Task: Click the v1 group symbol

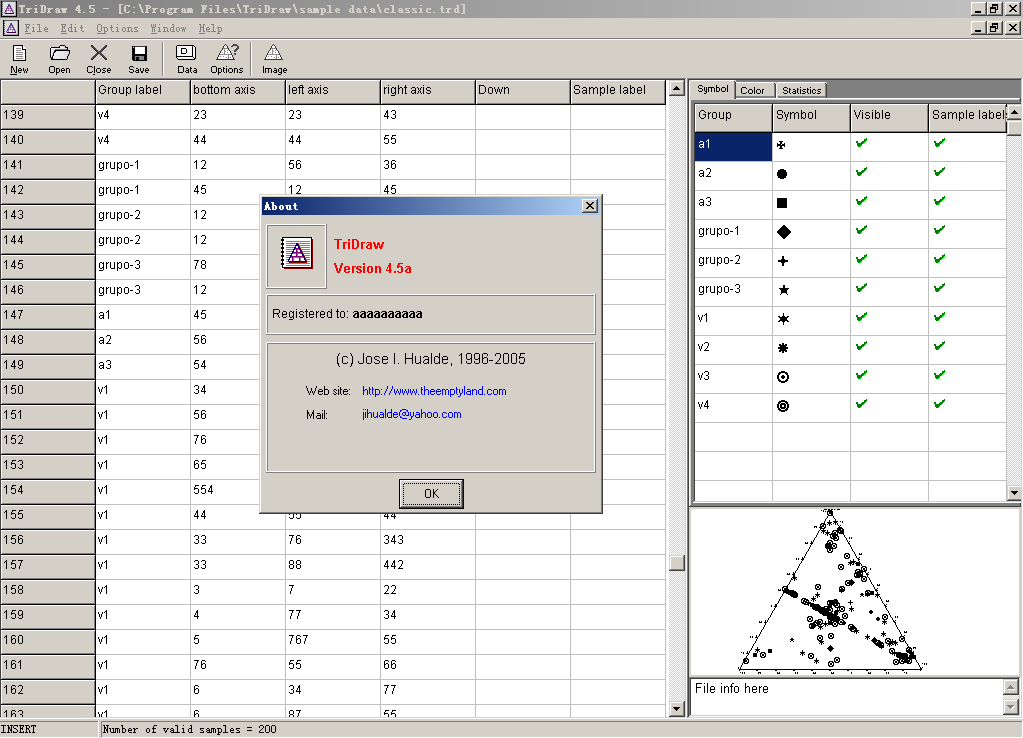Action: [x=784, y=319]
